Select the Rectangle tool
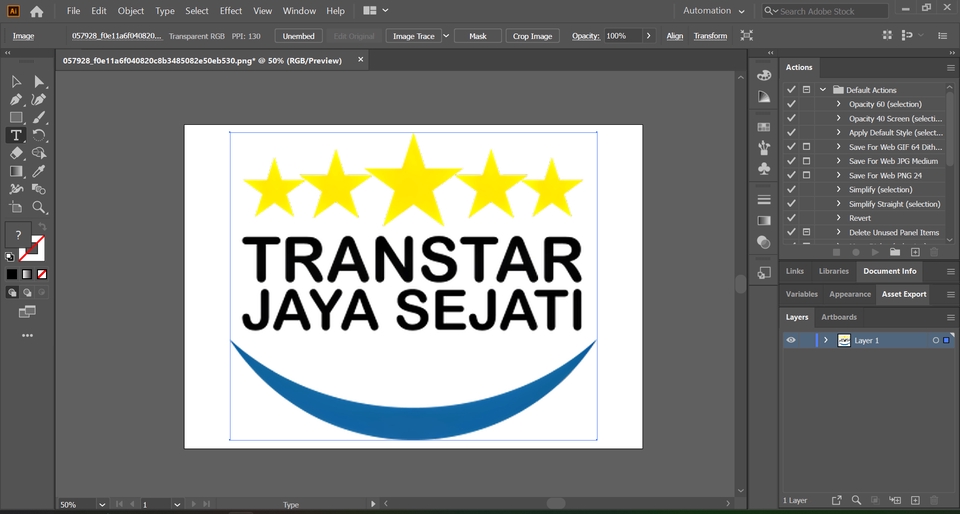 [x=17, y=117]
